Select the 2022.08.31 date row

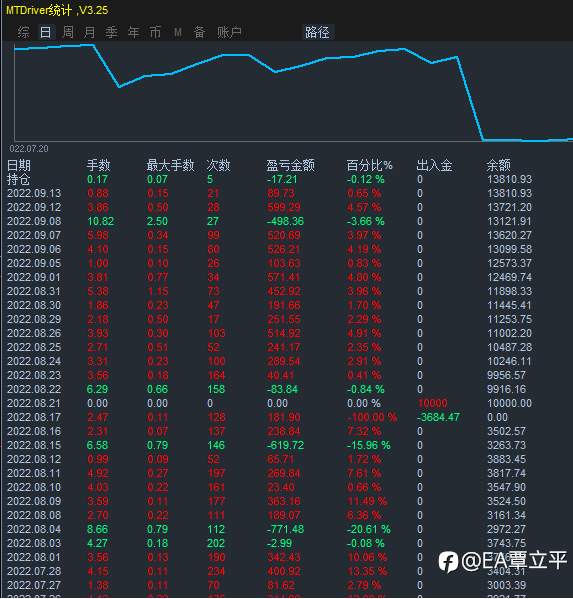tap(34, 291)
